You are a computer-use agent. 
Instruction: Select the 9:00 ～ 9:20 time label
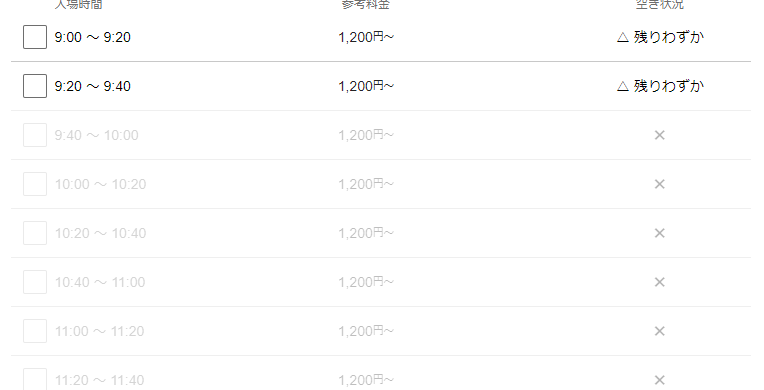click(x=93, y=37)
